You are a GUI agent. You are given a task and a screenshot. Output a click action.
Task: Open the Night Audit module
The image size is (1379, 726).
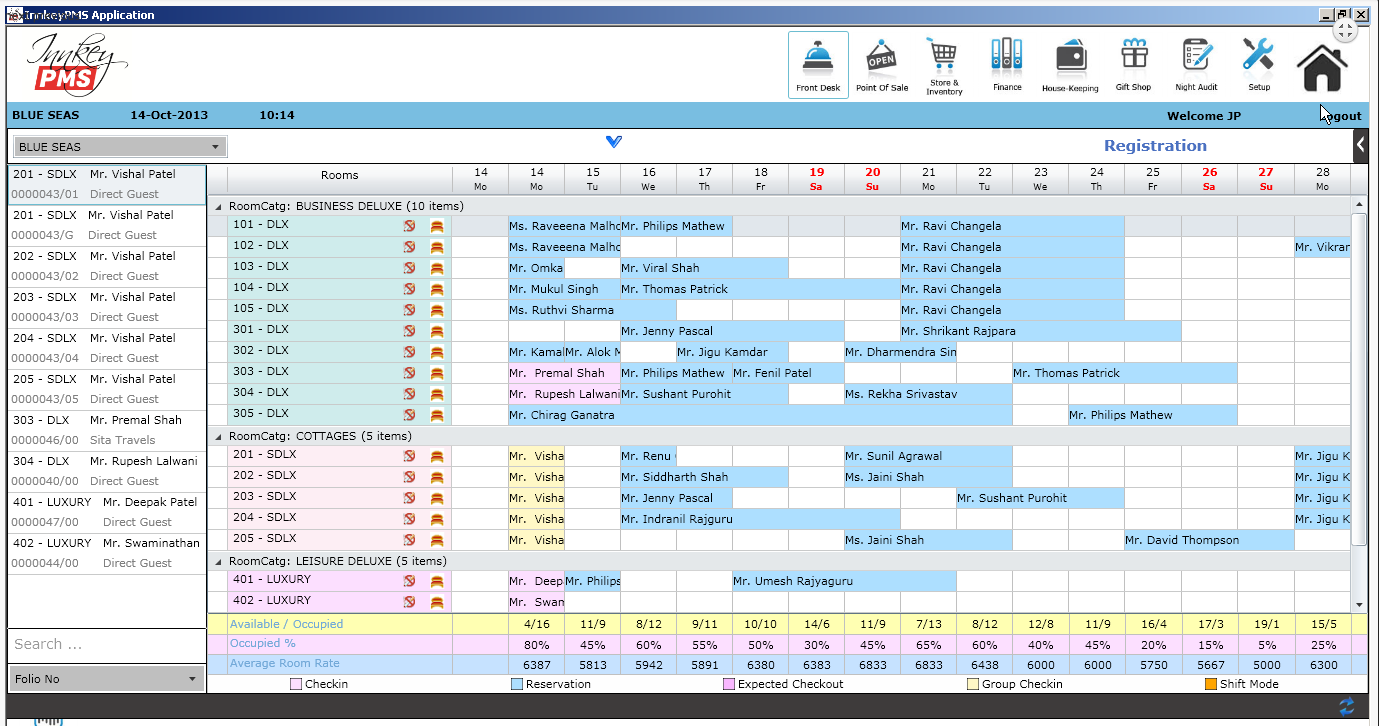(1196, 62)
